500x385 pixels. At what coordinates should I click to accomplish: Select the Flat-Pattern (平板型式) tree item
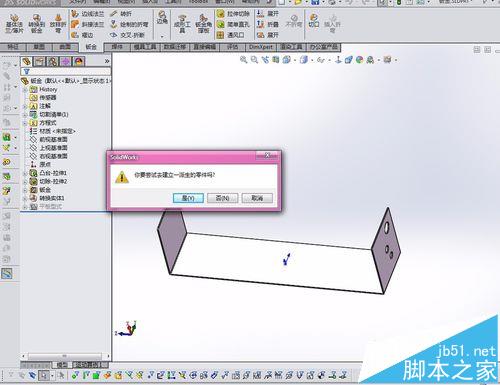pos(46,207)
